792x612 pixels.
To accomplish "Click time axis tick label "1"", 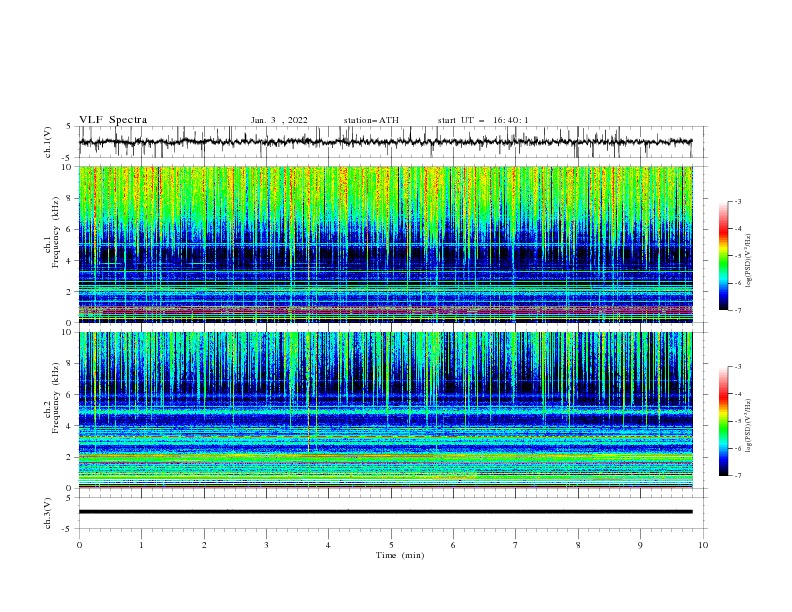I will 141,545.
